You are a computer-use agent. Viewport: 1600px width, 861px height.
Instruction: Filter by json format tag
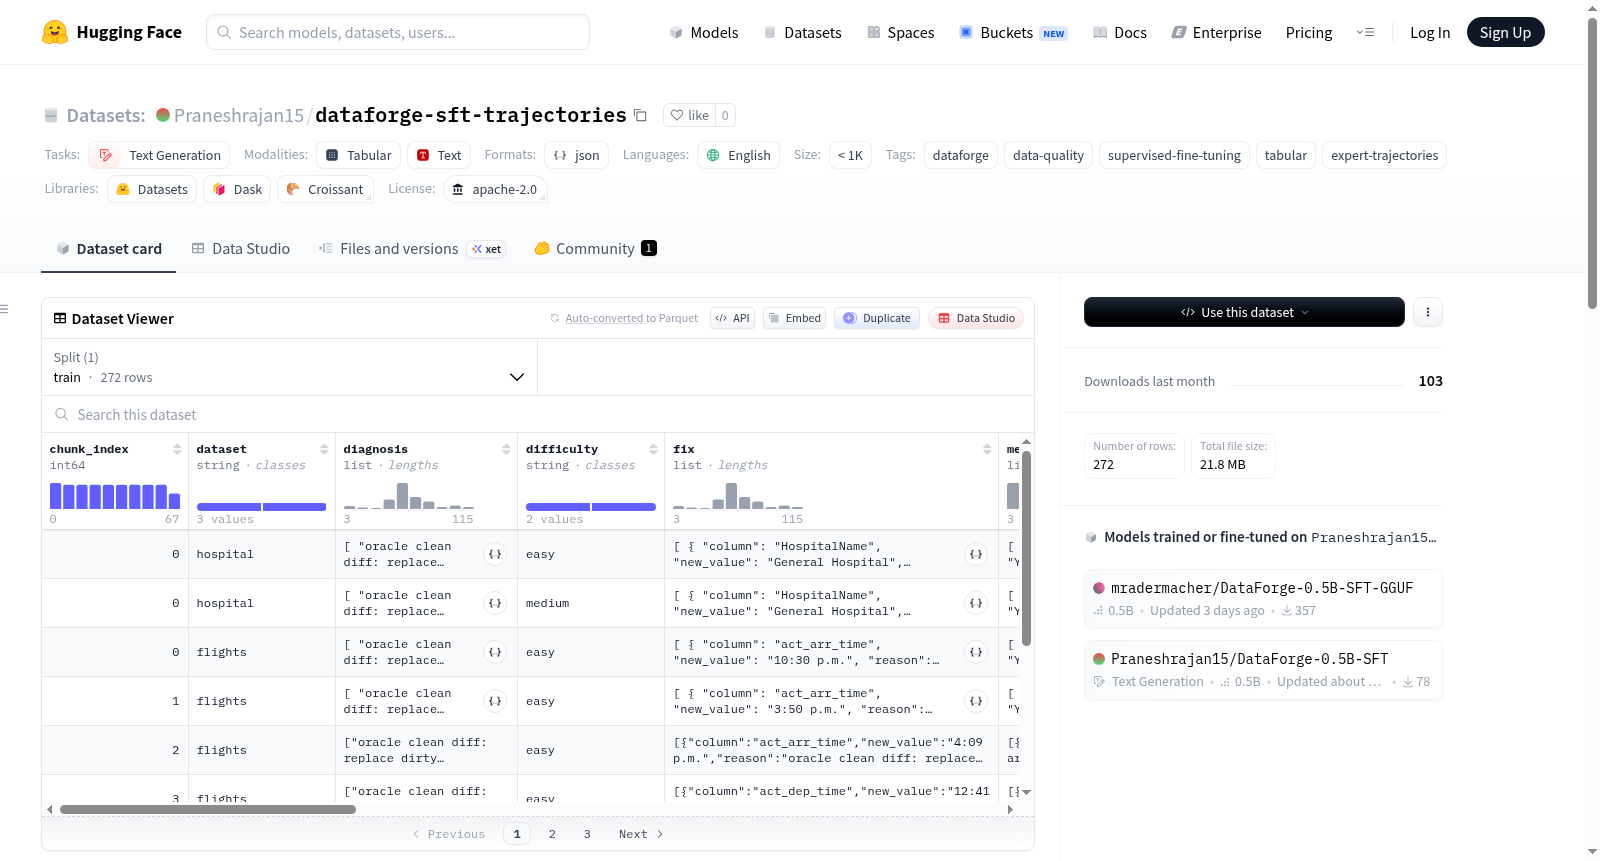[577, 155]
